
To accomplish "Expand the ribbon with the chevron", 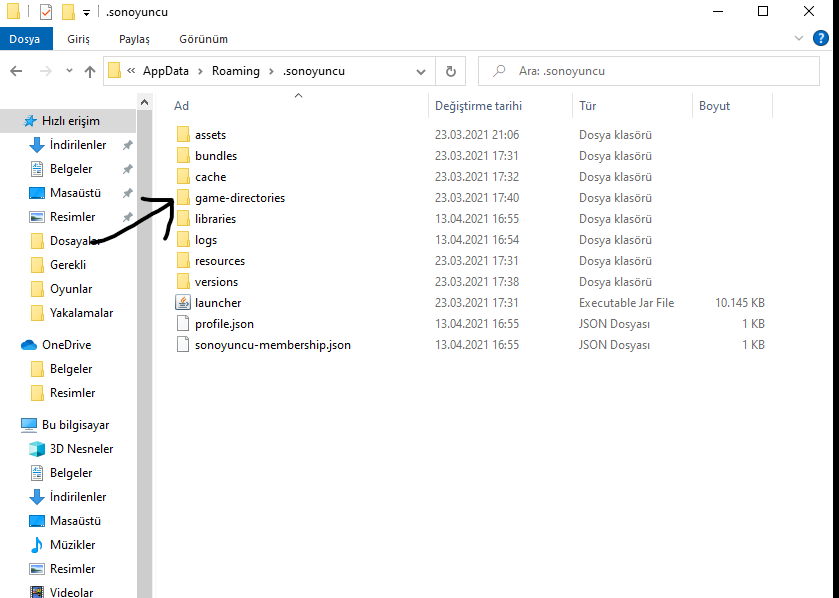I will coord(799,39).
